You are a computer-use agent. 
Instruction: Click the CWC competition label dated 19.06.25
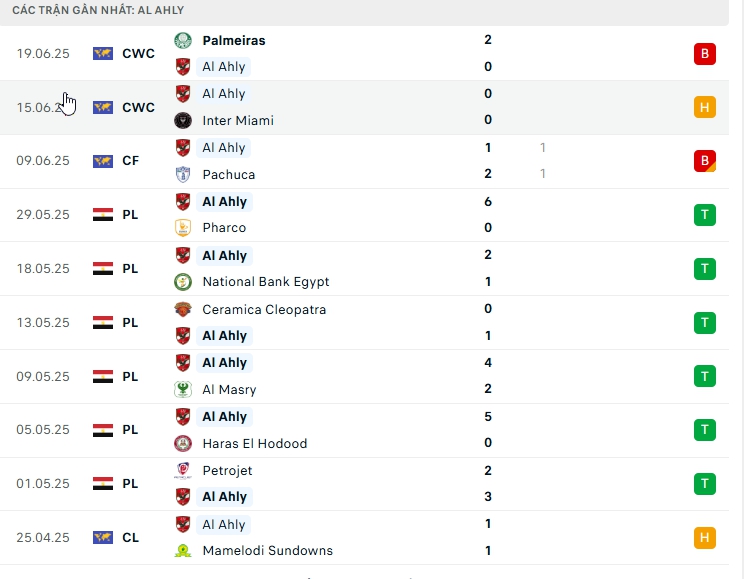[x=138, y=54]
